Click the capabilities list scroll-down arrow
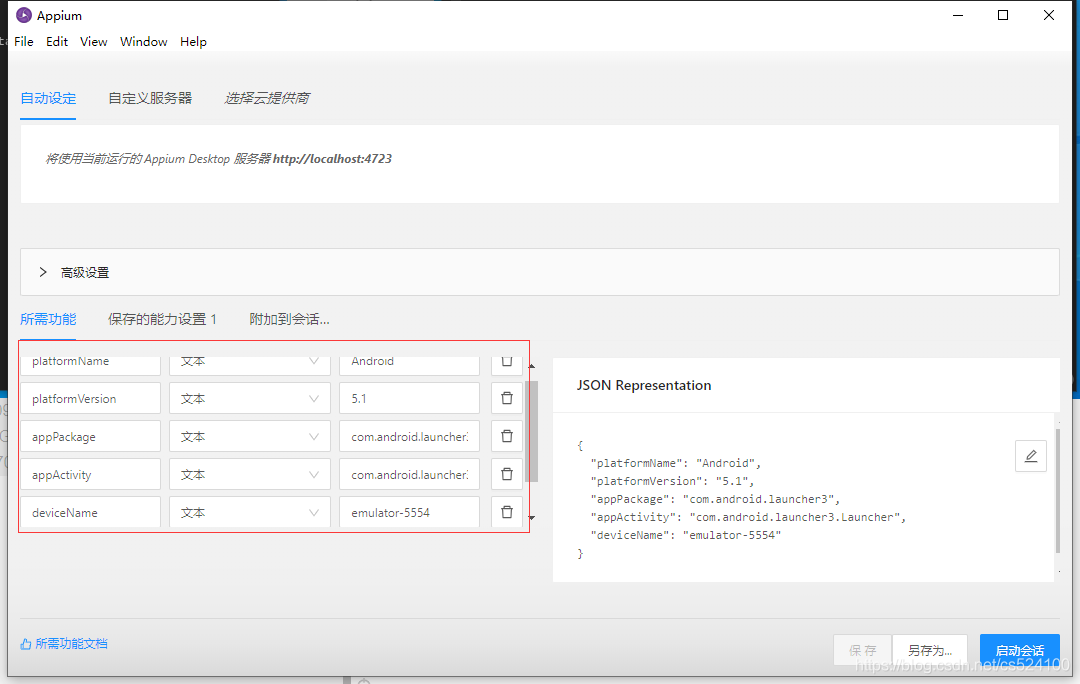Screen dimensions: 1080x684 (x=532, y=517)
